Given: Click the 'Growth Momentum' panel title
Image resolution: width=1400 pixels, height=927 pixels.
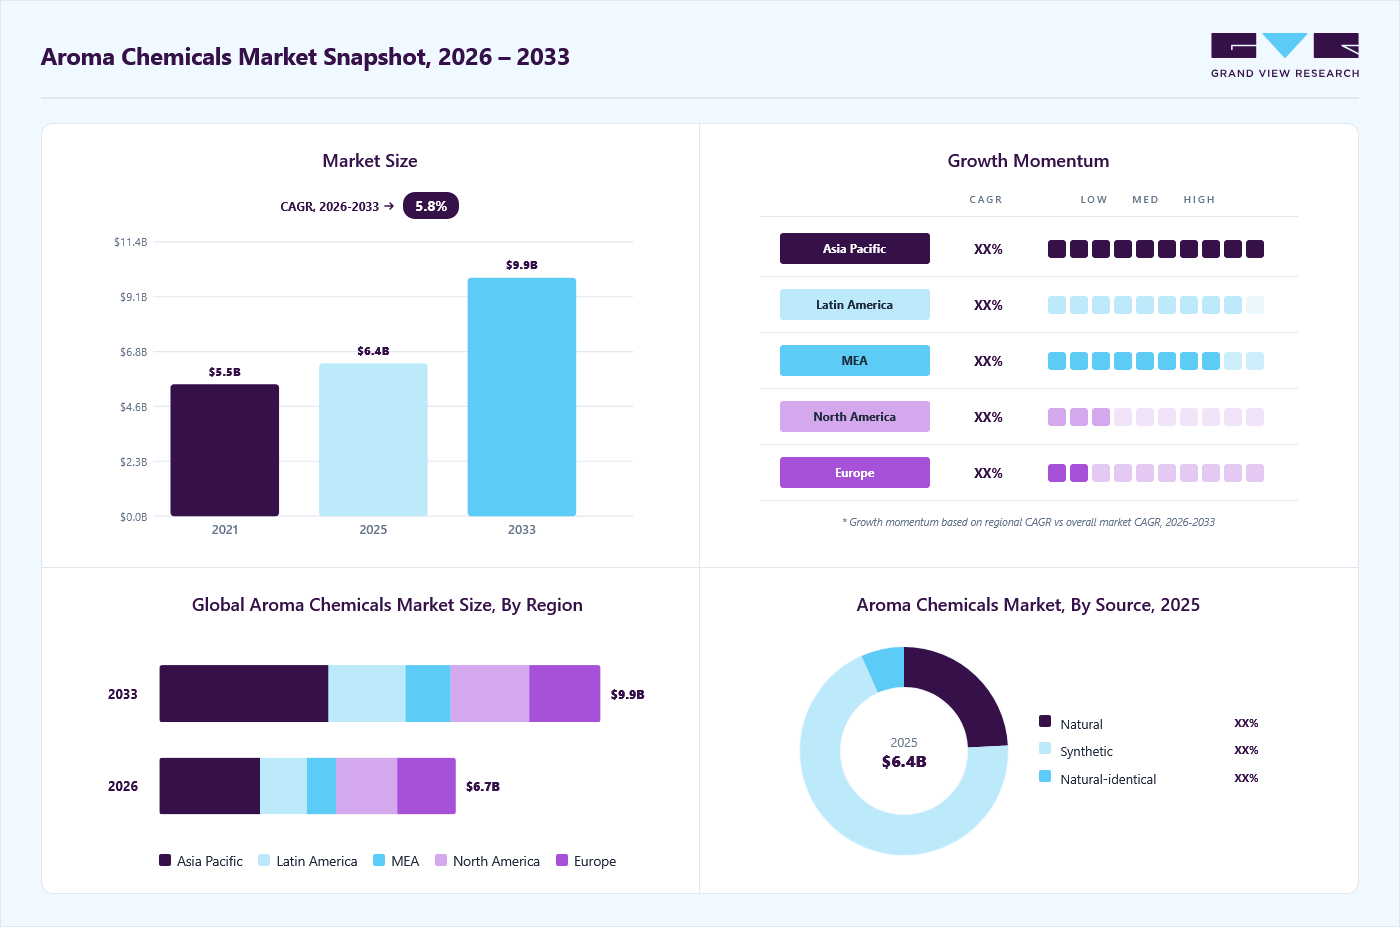Looking at the screenshot, I should [x=1028, y=161].
